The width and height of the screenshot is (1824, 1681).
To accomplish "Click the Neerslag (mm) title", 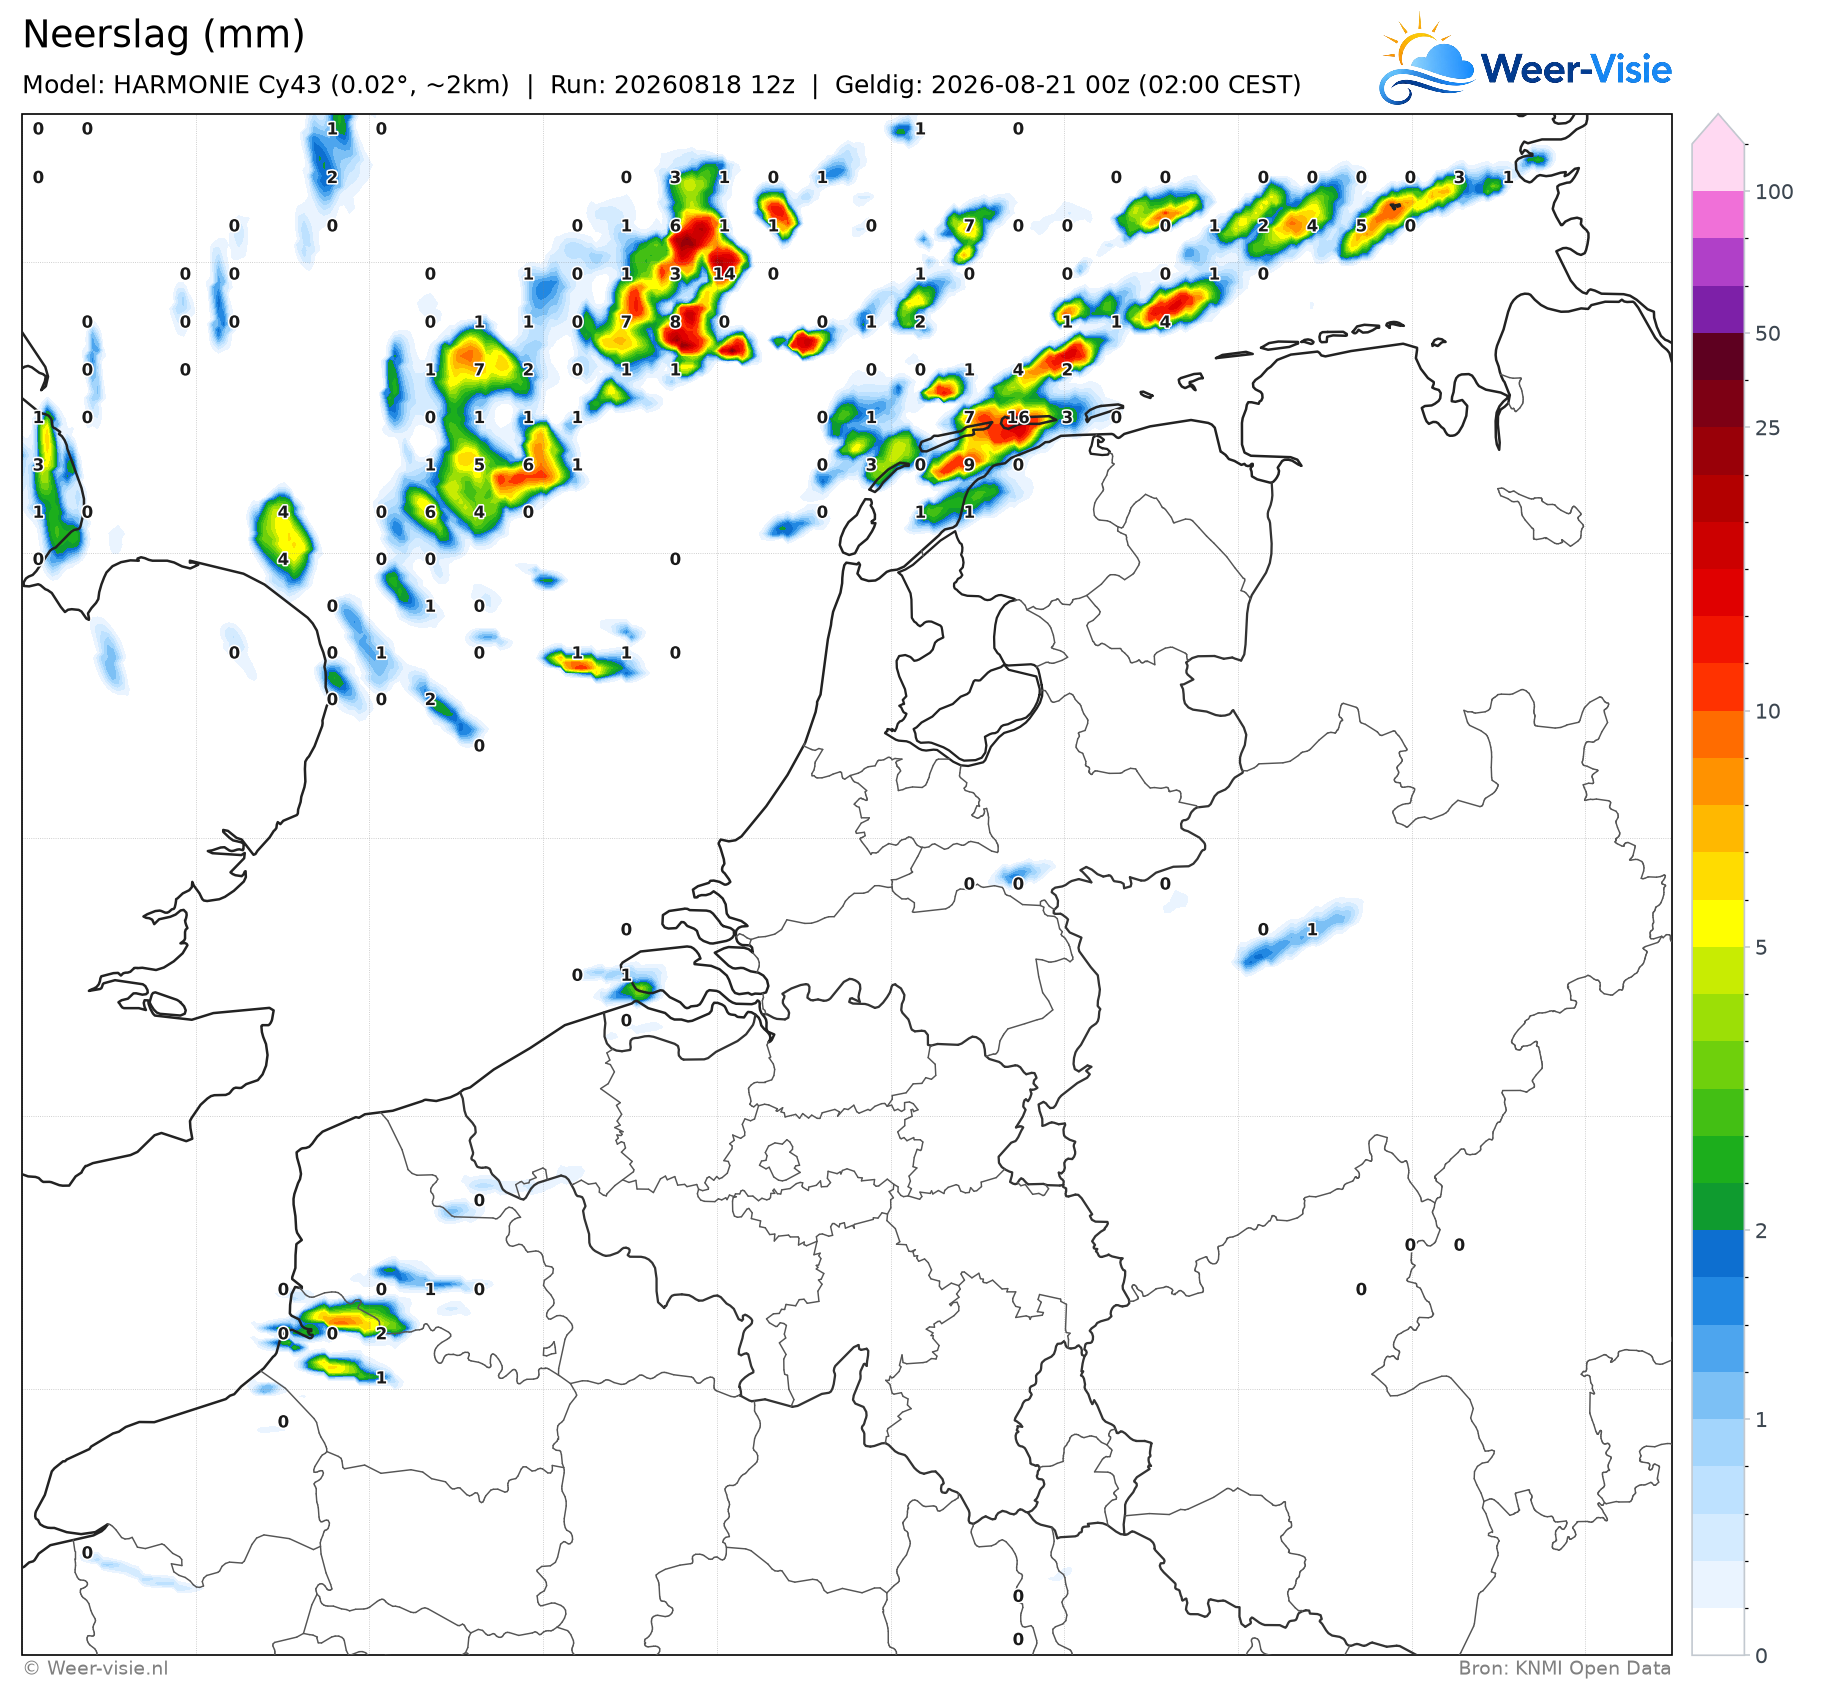I will click(x=163, y=34).
